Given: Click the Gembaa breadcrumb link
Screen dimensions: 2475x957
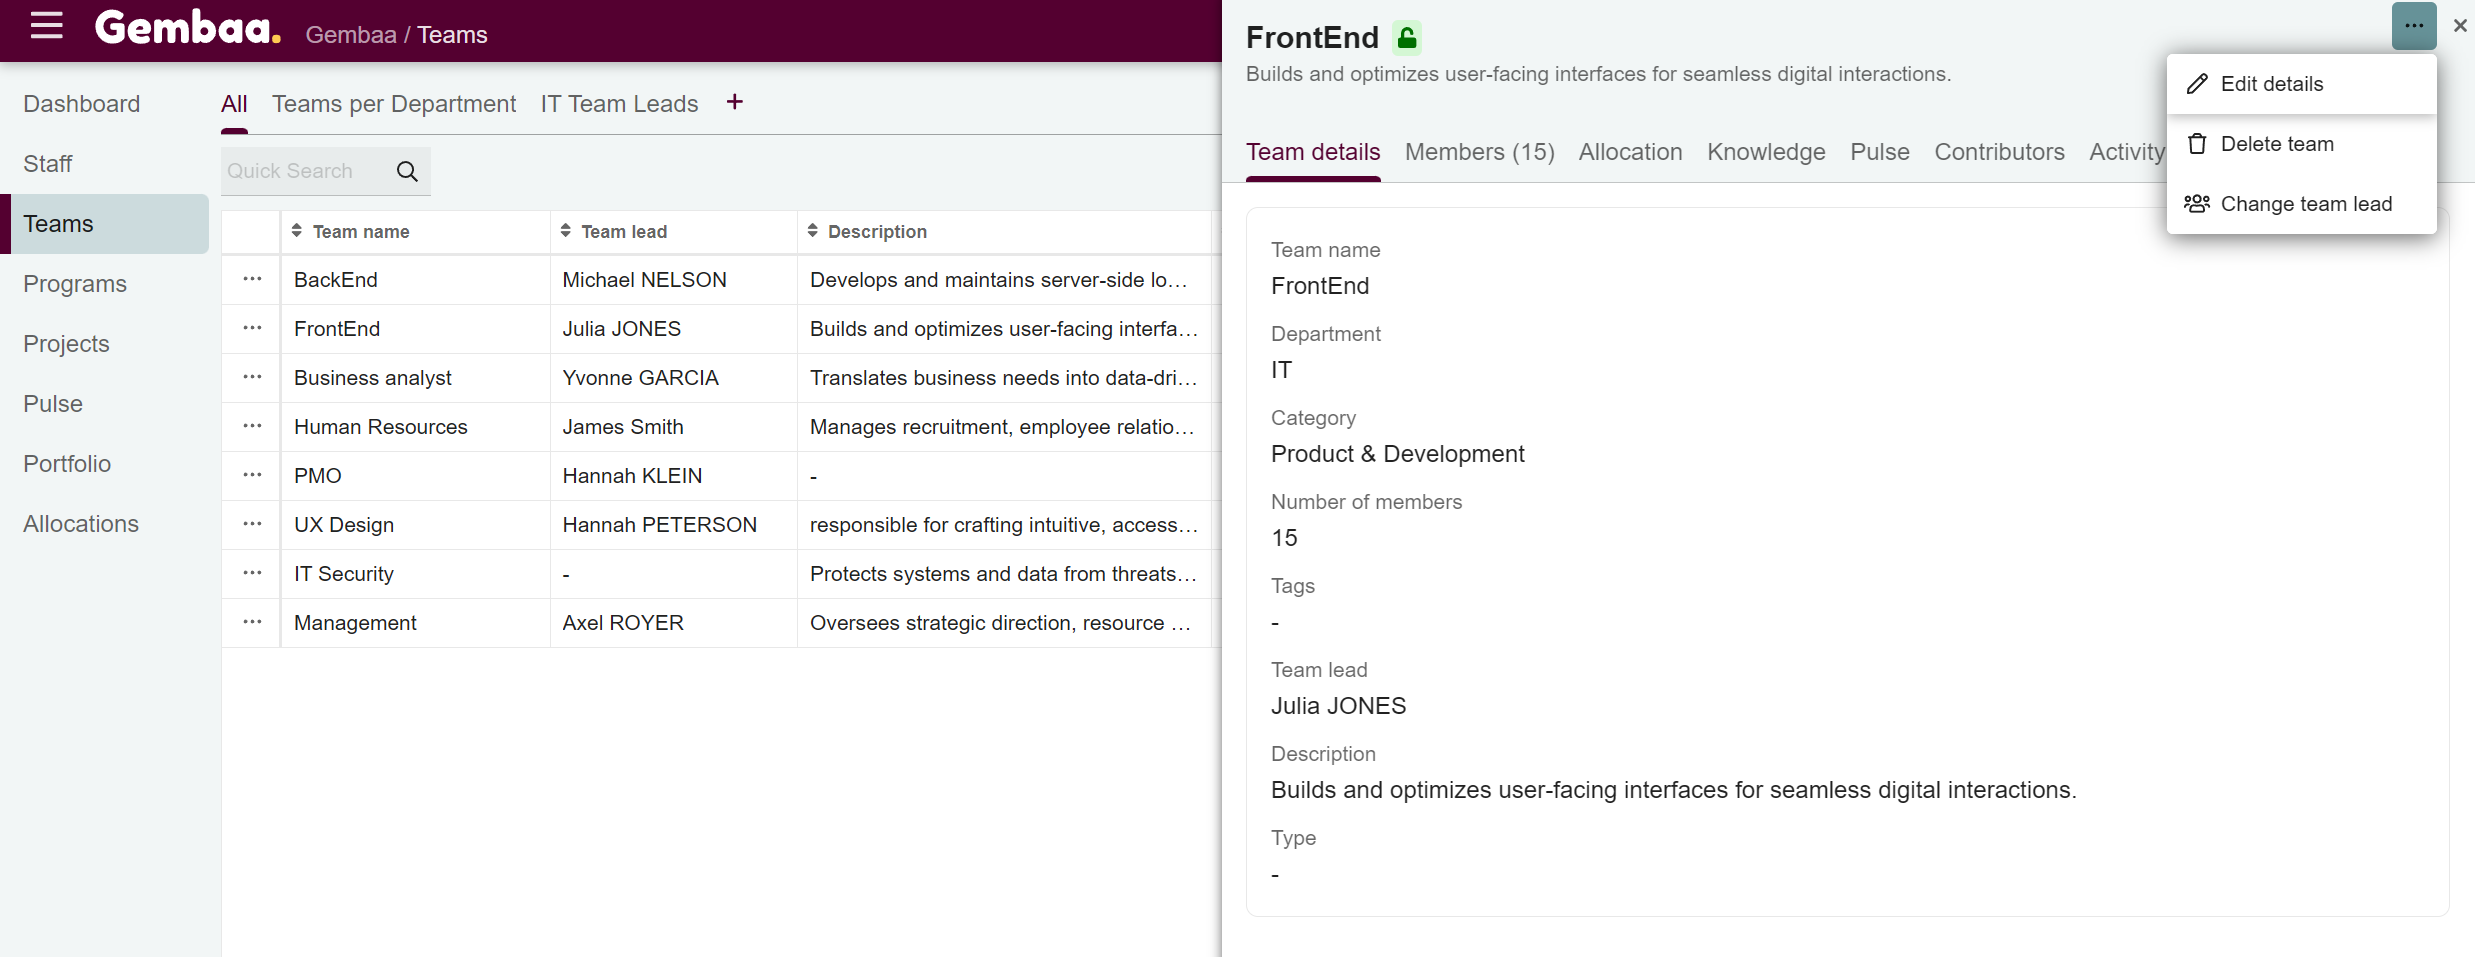Looking at the screenshot, I should (x=351, y=35).
